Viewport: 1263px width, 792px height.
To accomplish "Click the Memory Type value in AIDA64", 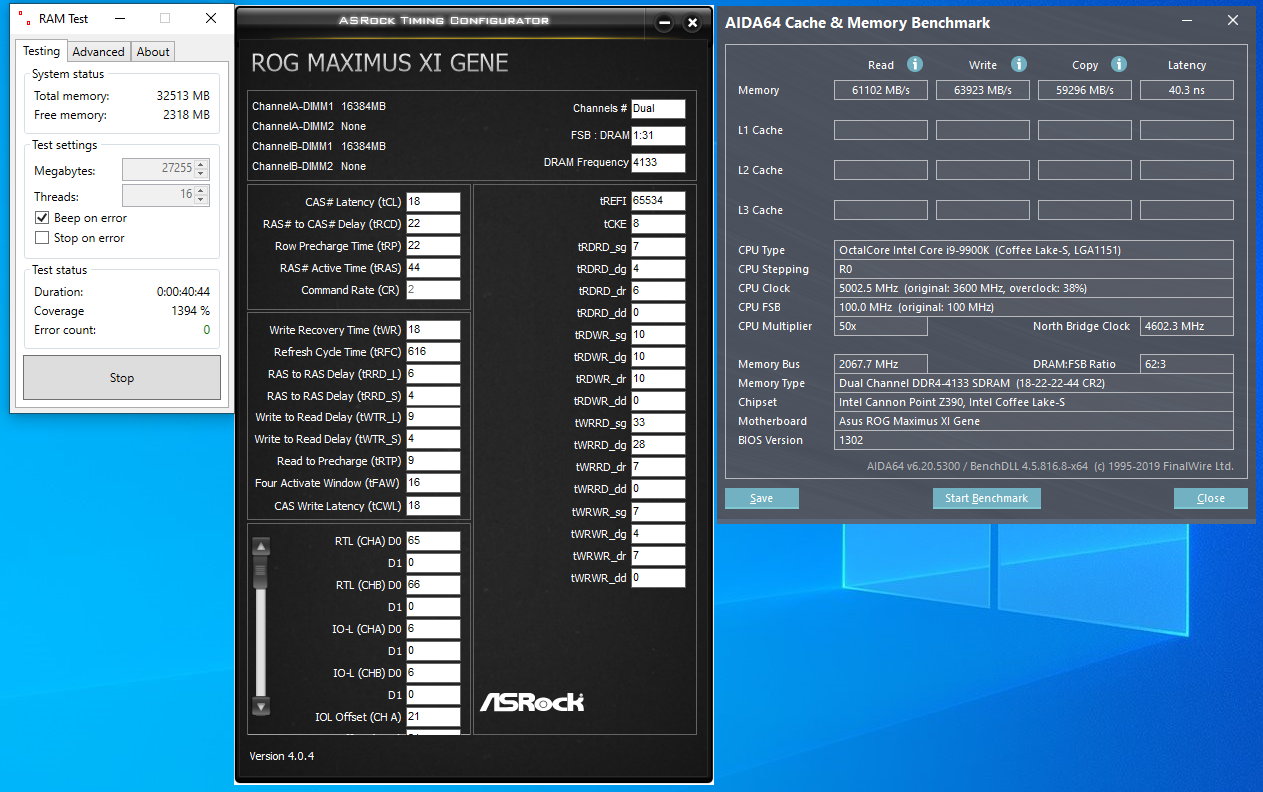I will [x=1034, y=383].
